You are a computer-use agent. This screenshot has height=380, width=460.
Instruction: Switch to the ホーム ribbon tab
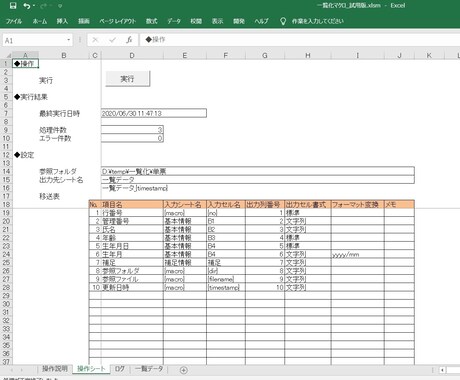pyautogui.click(x=40, y=21)
